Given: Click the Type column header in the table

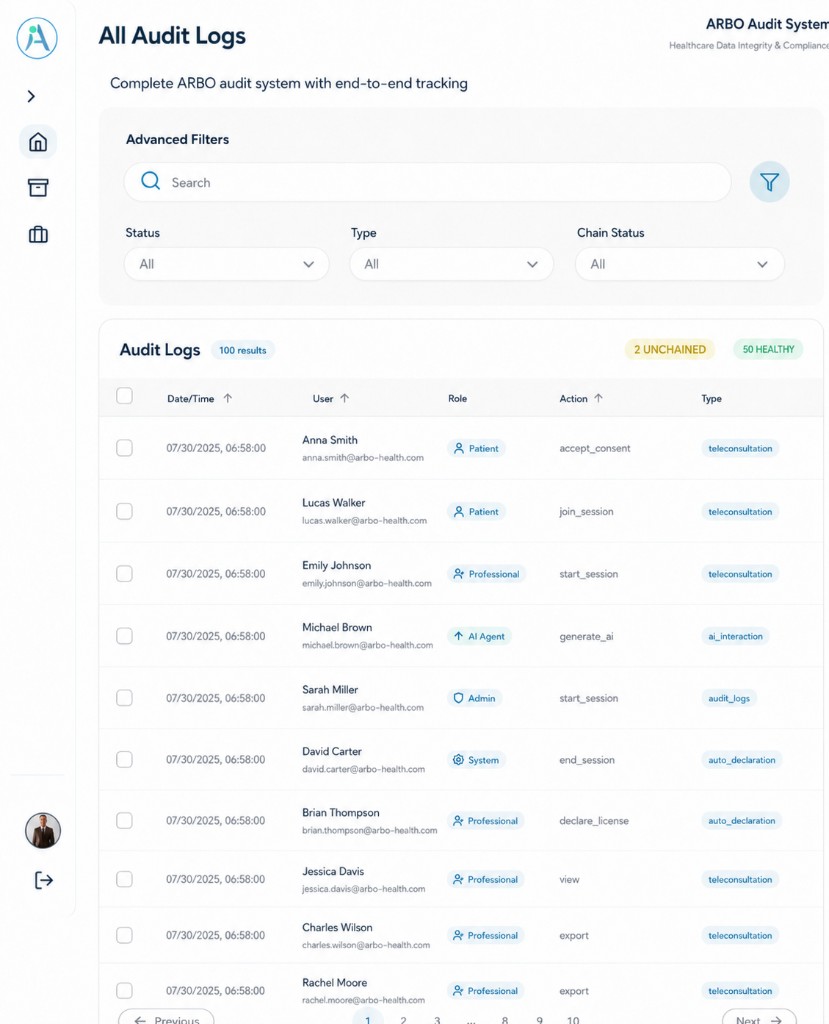Looking at the screenshot, I should click(x=711, y=398).
